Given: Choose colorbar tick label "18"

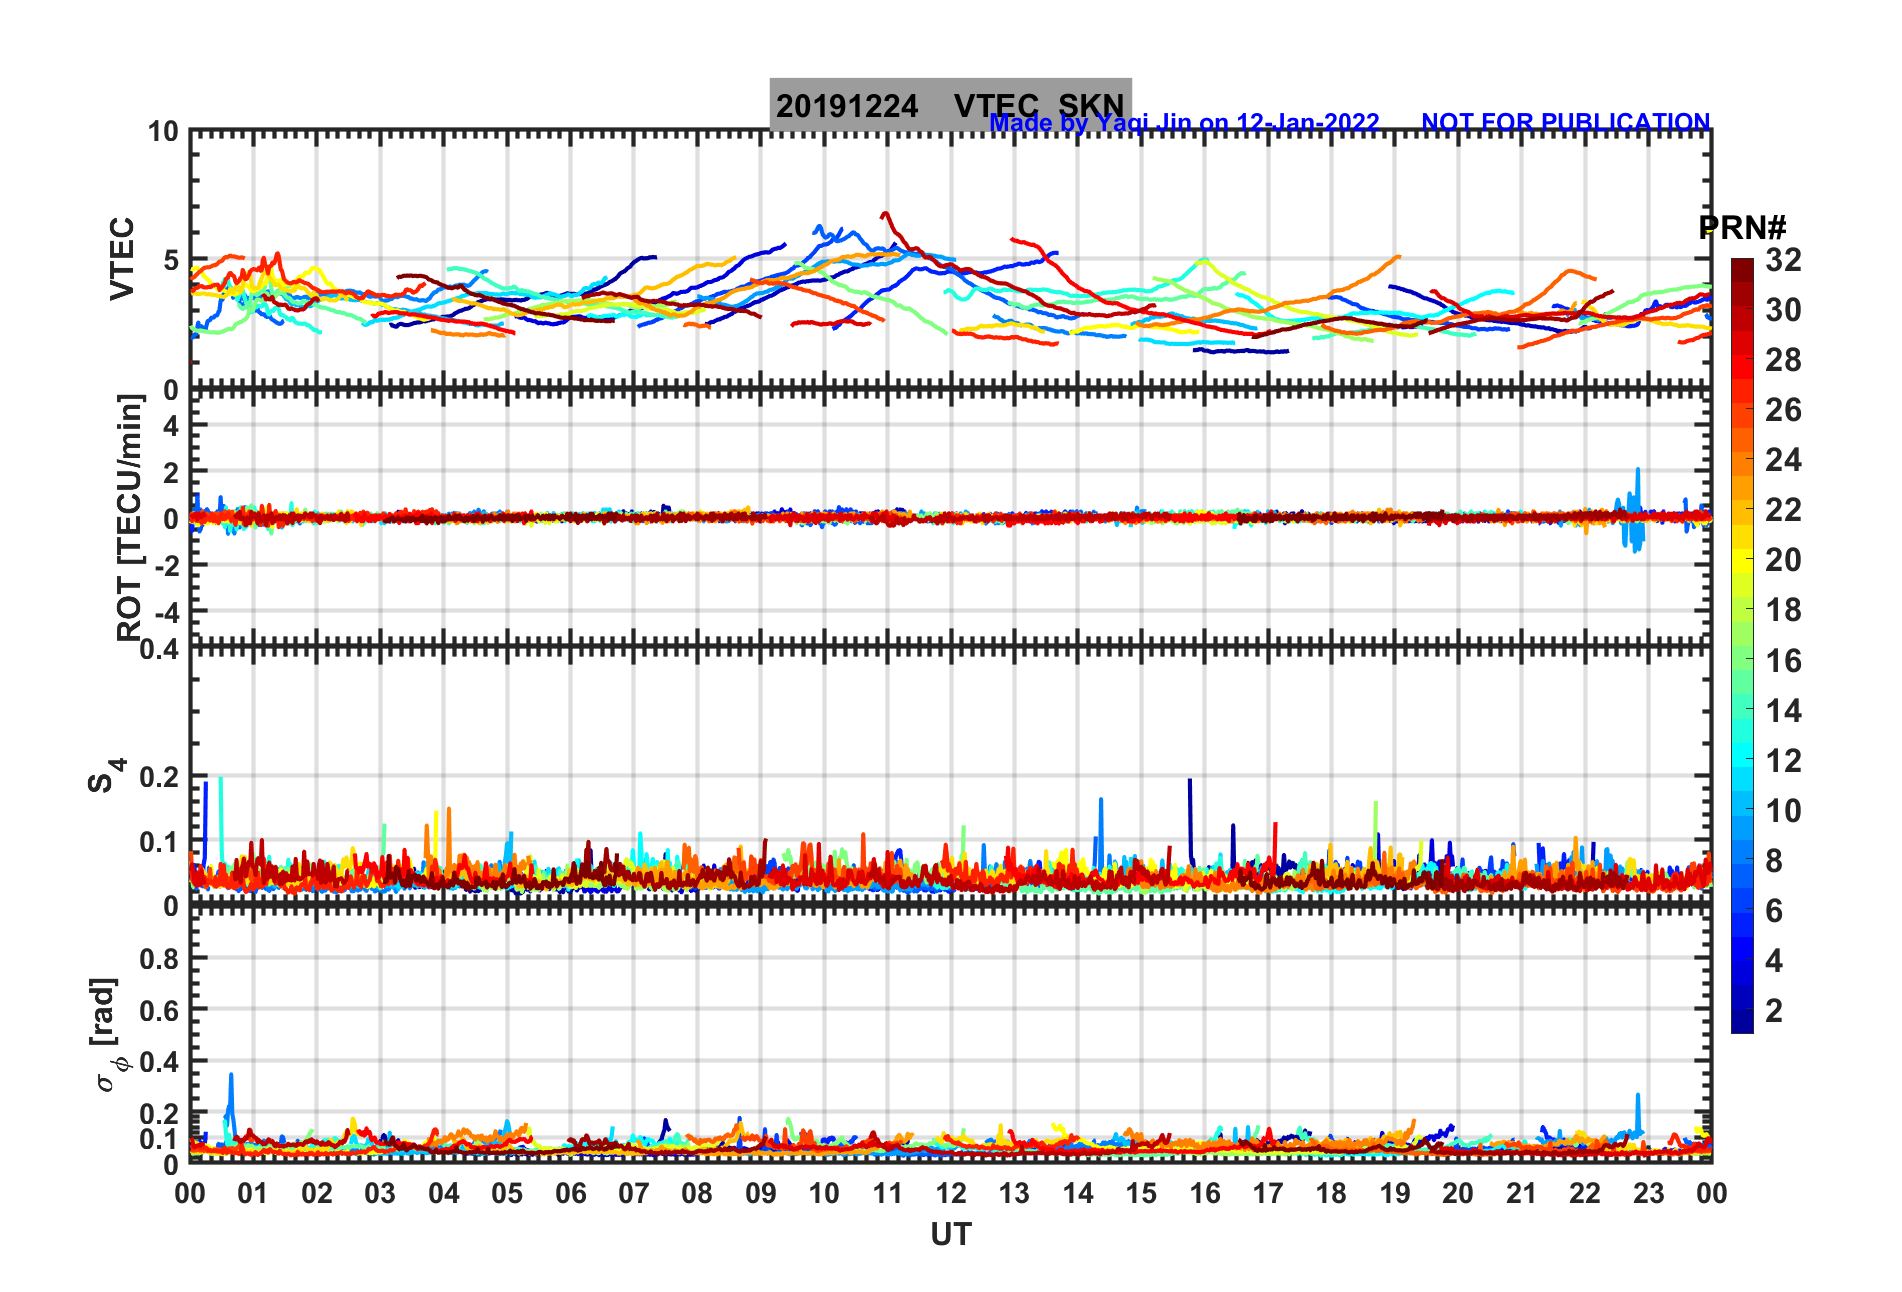Looking at the screenshot, I should tap(1783, 610).
